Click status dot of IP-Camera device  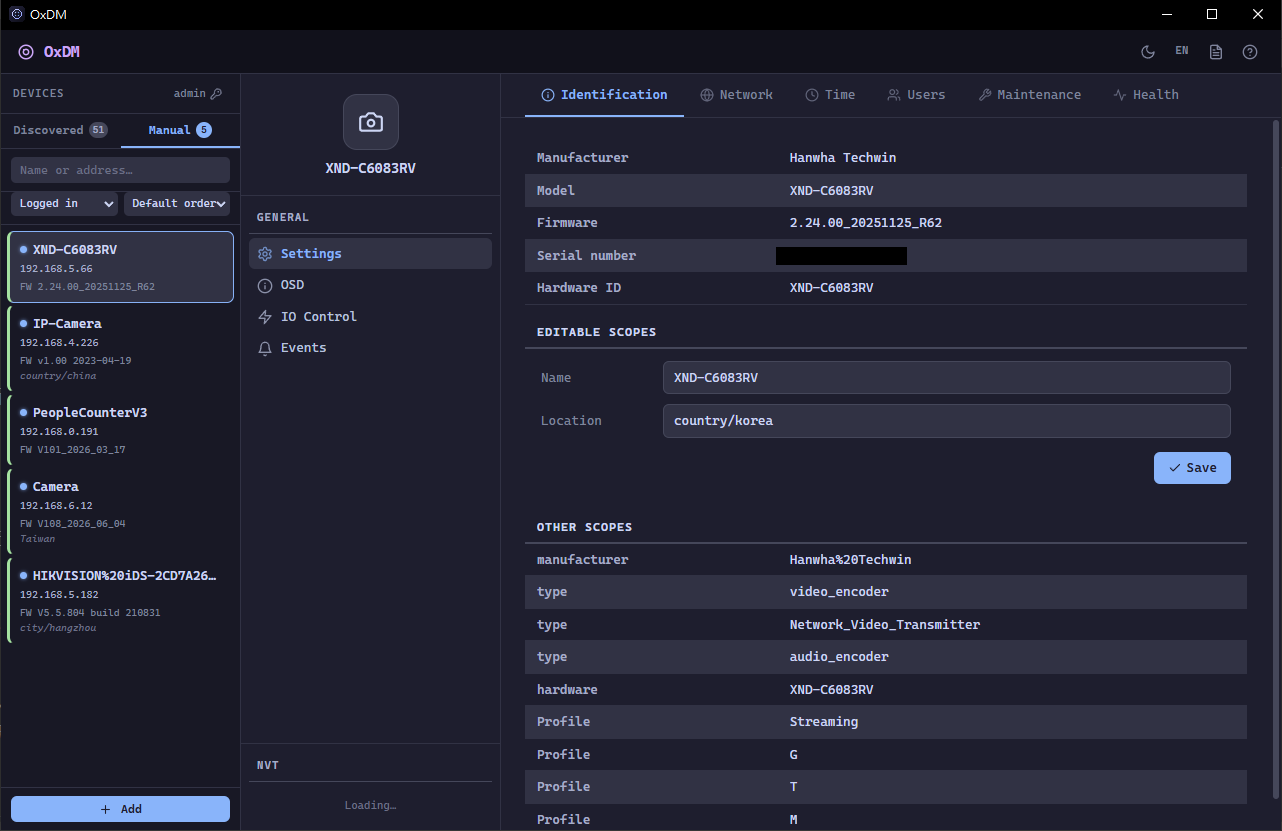coord(24,323)
